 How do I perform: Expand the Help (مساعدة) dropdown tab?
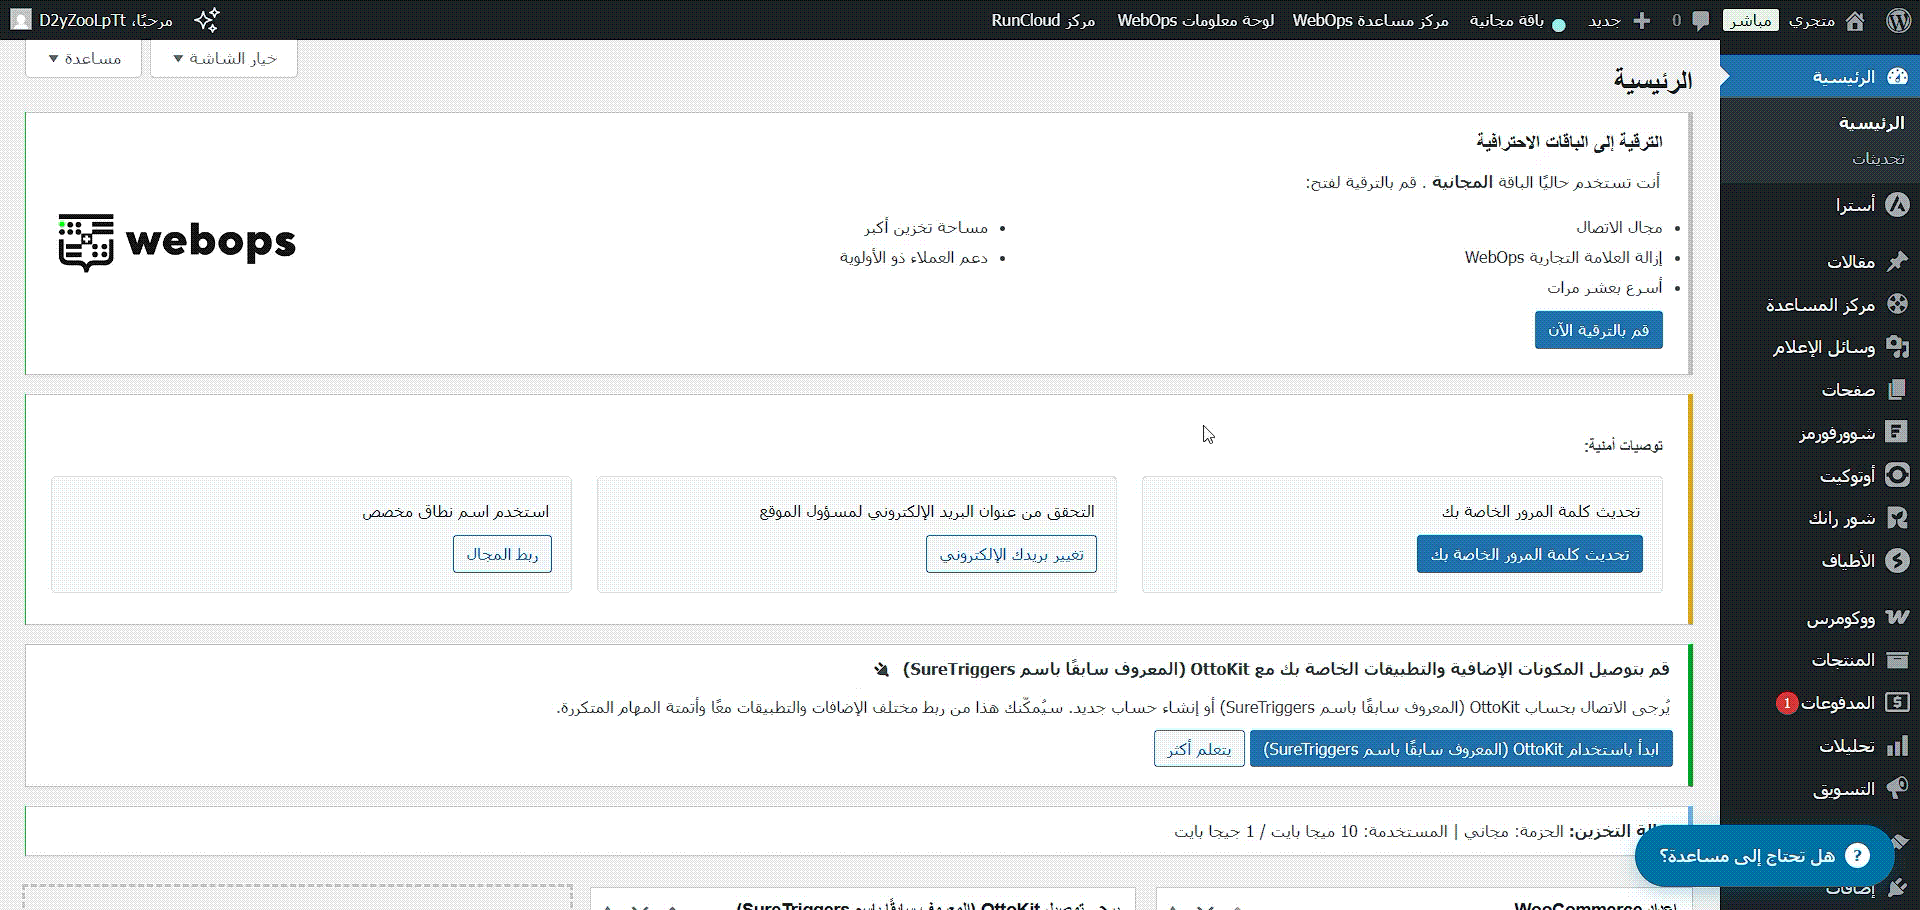(x=84, y=59)
